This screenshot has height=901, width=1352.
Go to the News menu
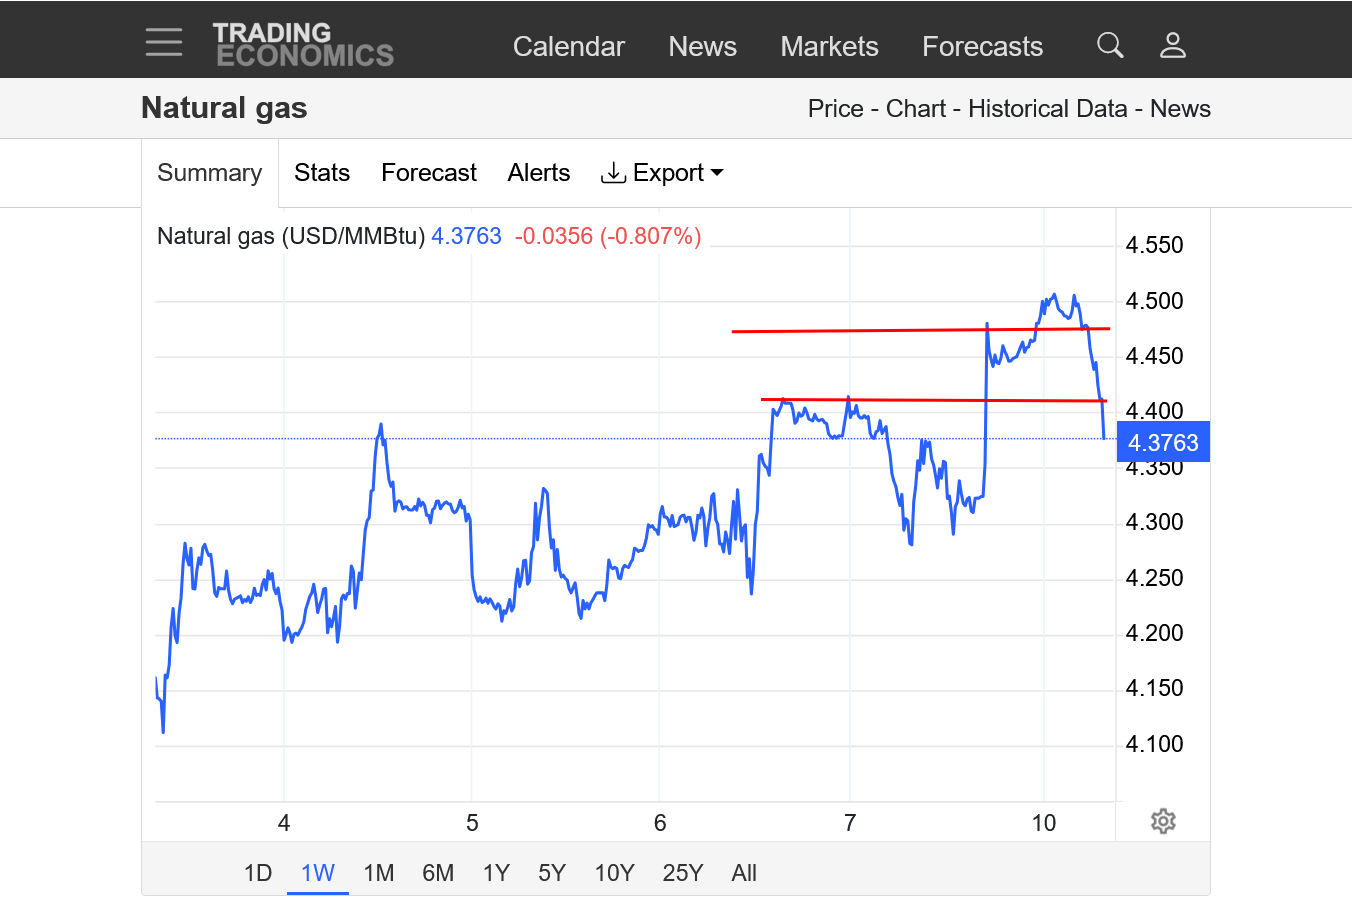click(x=702, y=47)
